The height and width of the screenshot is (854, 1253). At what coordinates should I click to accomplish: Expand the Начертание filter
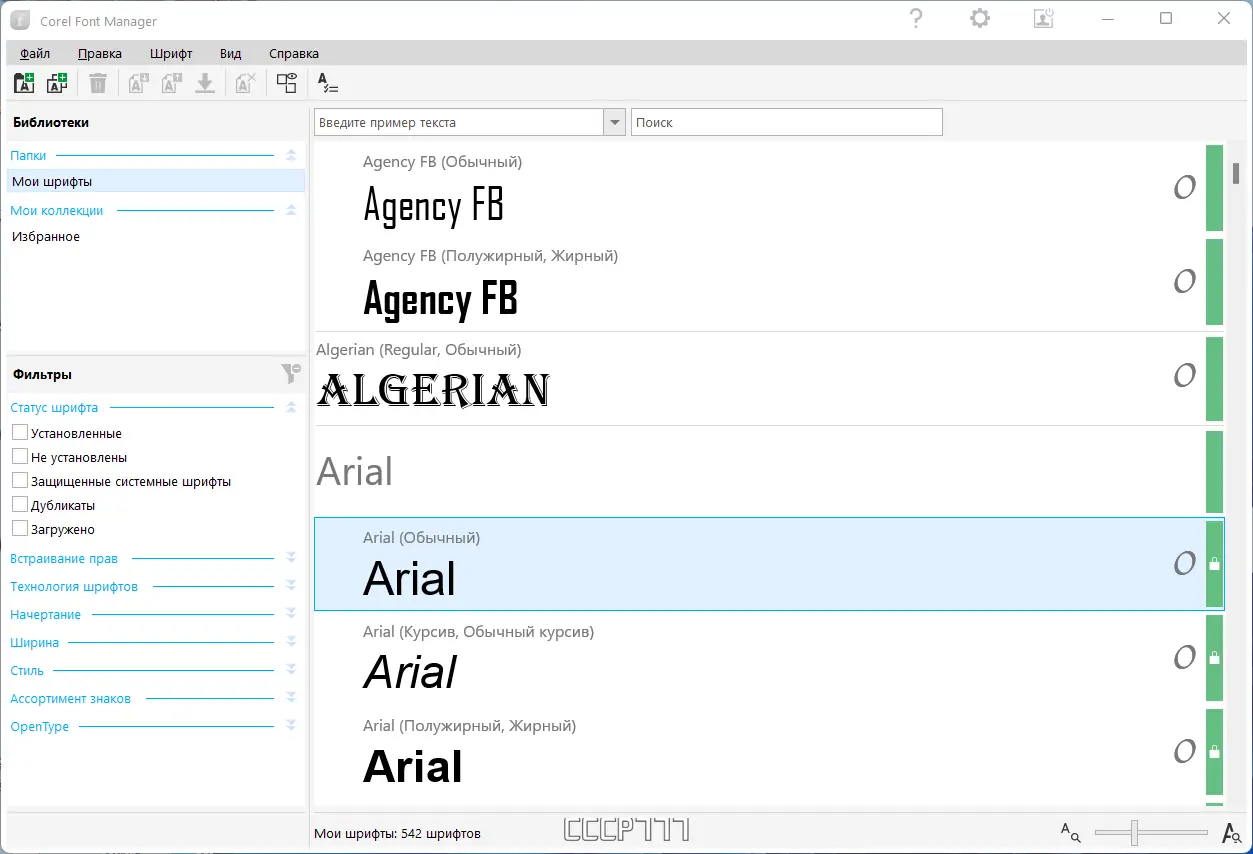point(291,614)
